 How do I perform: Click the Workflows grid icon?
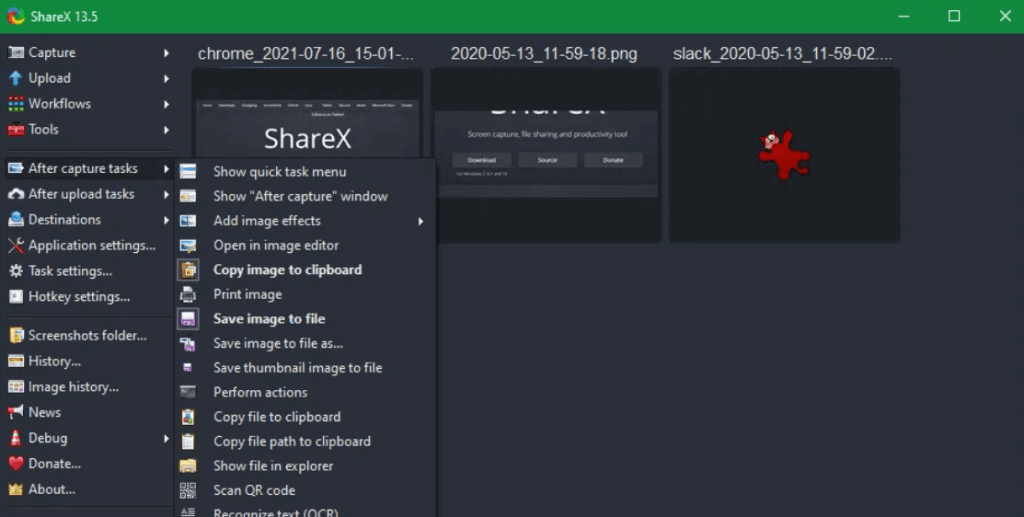[x=16, y=104]
